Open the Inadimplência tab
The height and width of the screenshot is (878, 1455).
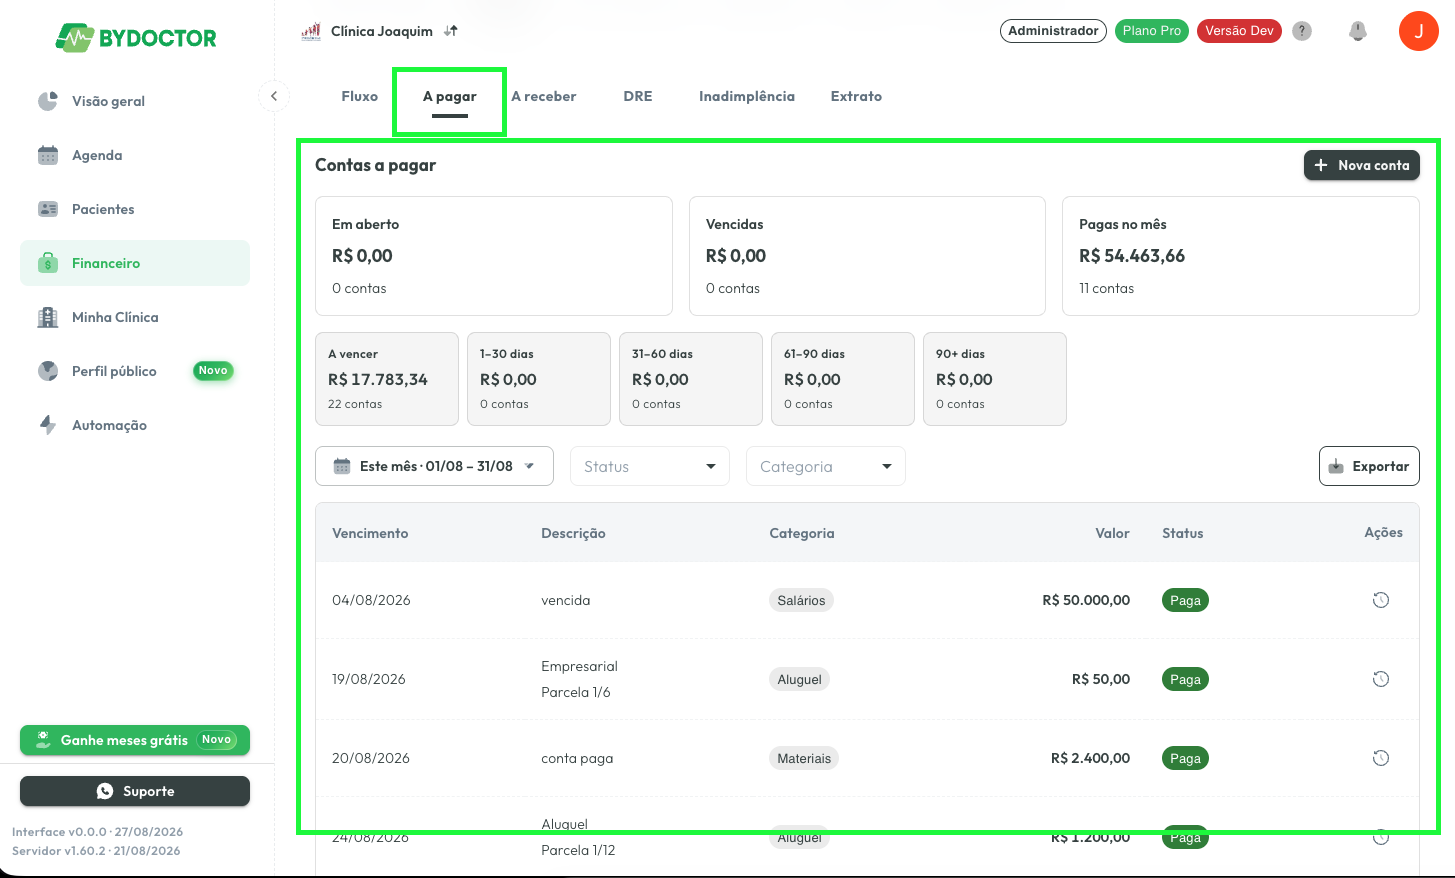(x=747, y=96)
